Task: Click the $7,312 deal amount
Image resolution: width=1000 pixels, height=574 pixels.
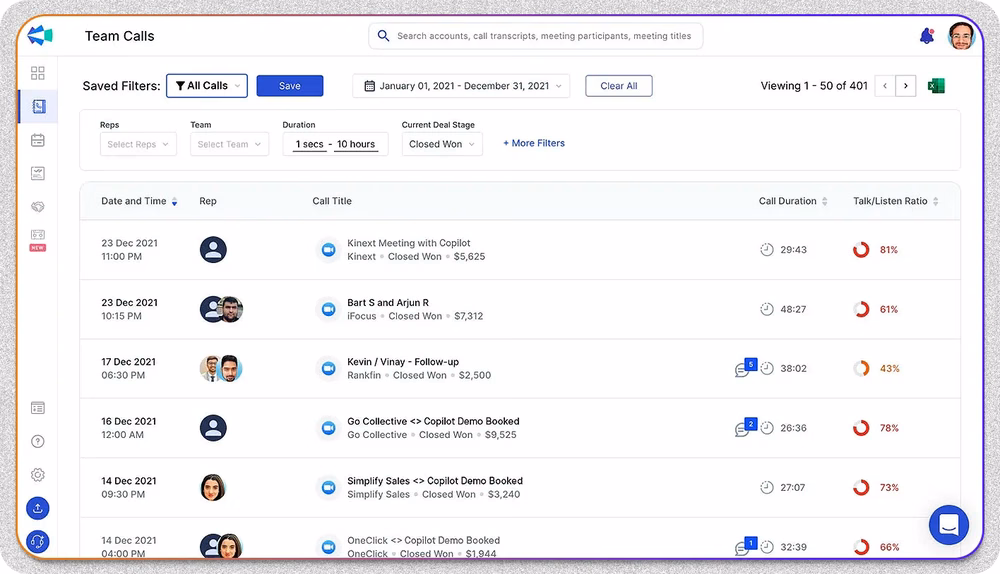Action: pos(469,316)
